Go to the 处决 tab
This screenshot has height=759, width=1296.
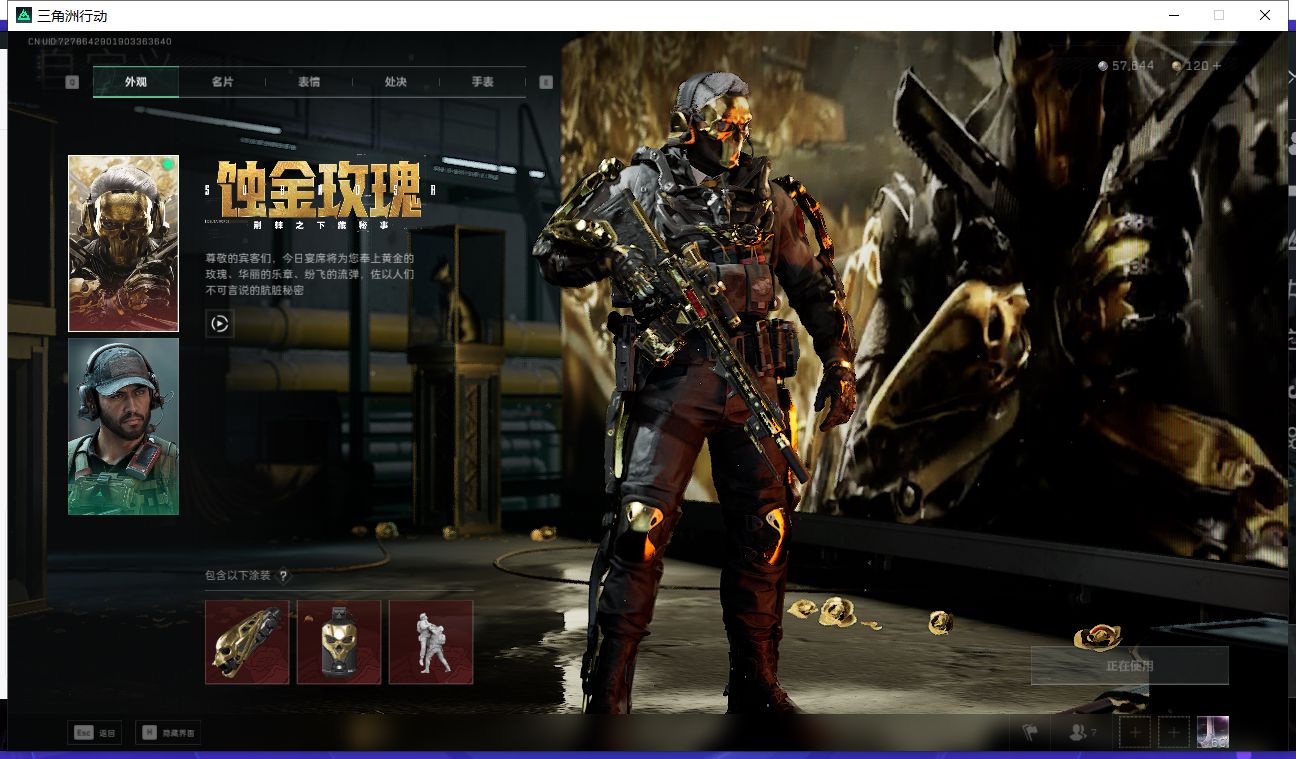tap(396, 82)
